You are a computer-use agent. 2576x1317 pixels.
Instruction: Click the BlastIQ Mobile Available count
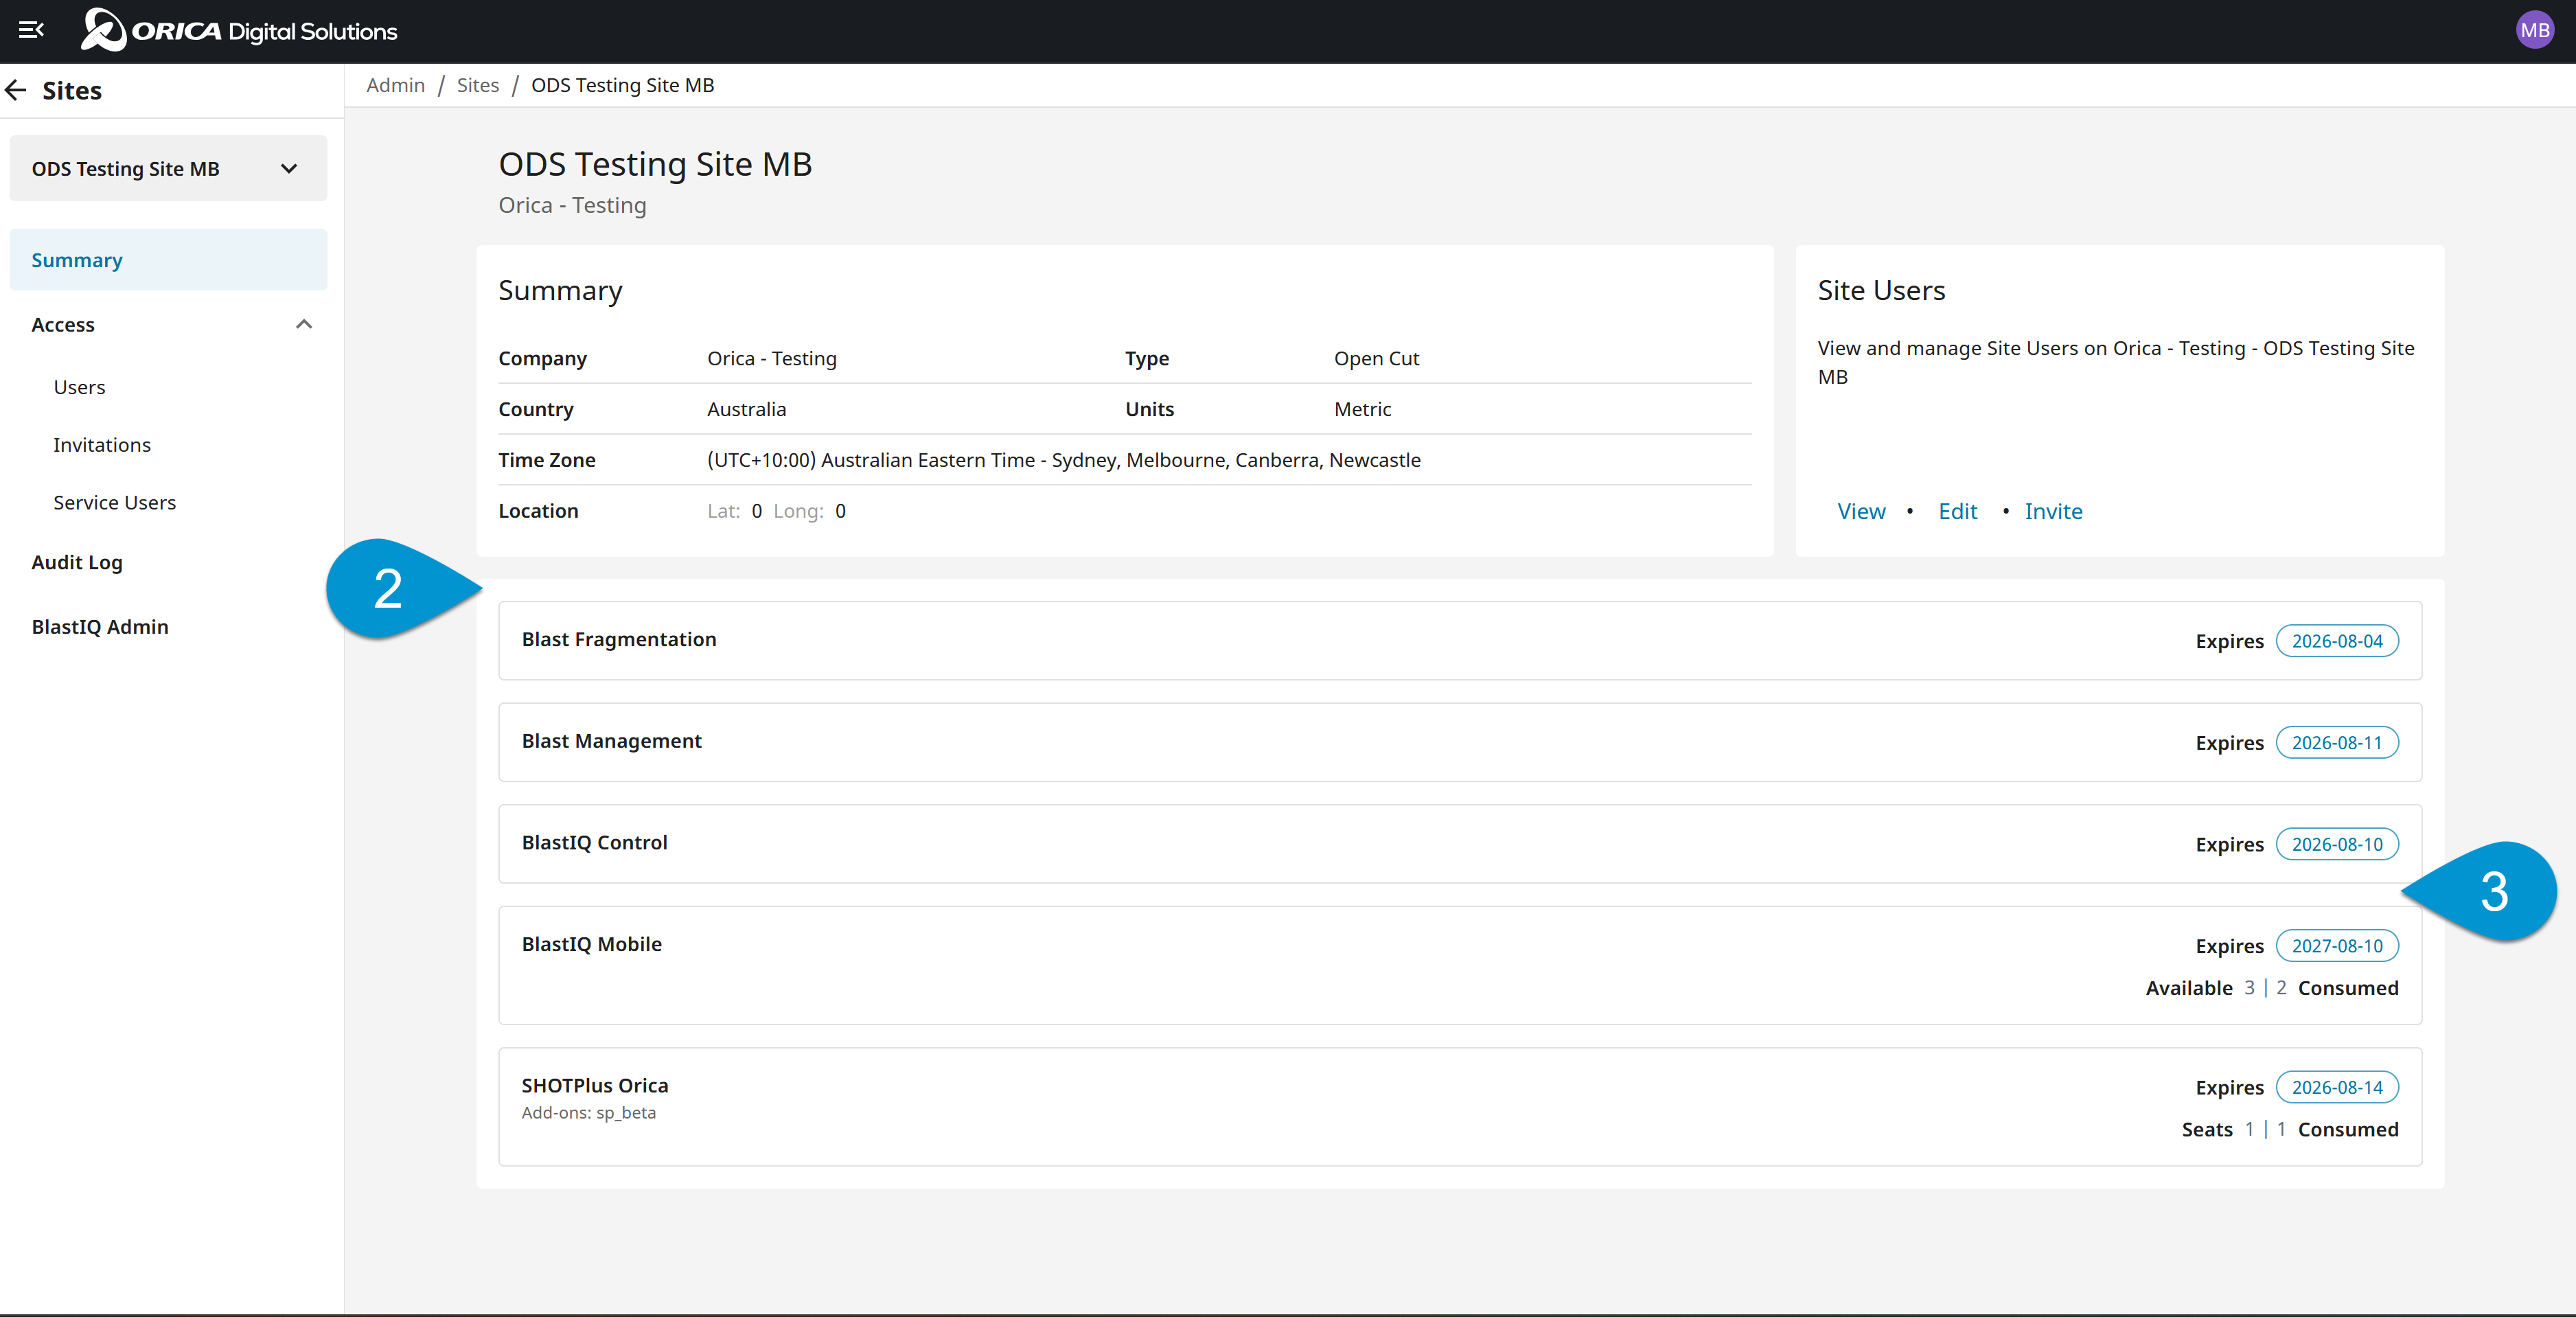tap(2249, 988)
